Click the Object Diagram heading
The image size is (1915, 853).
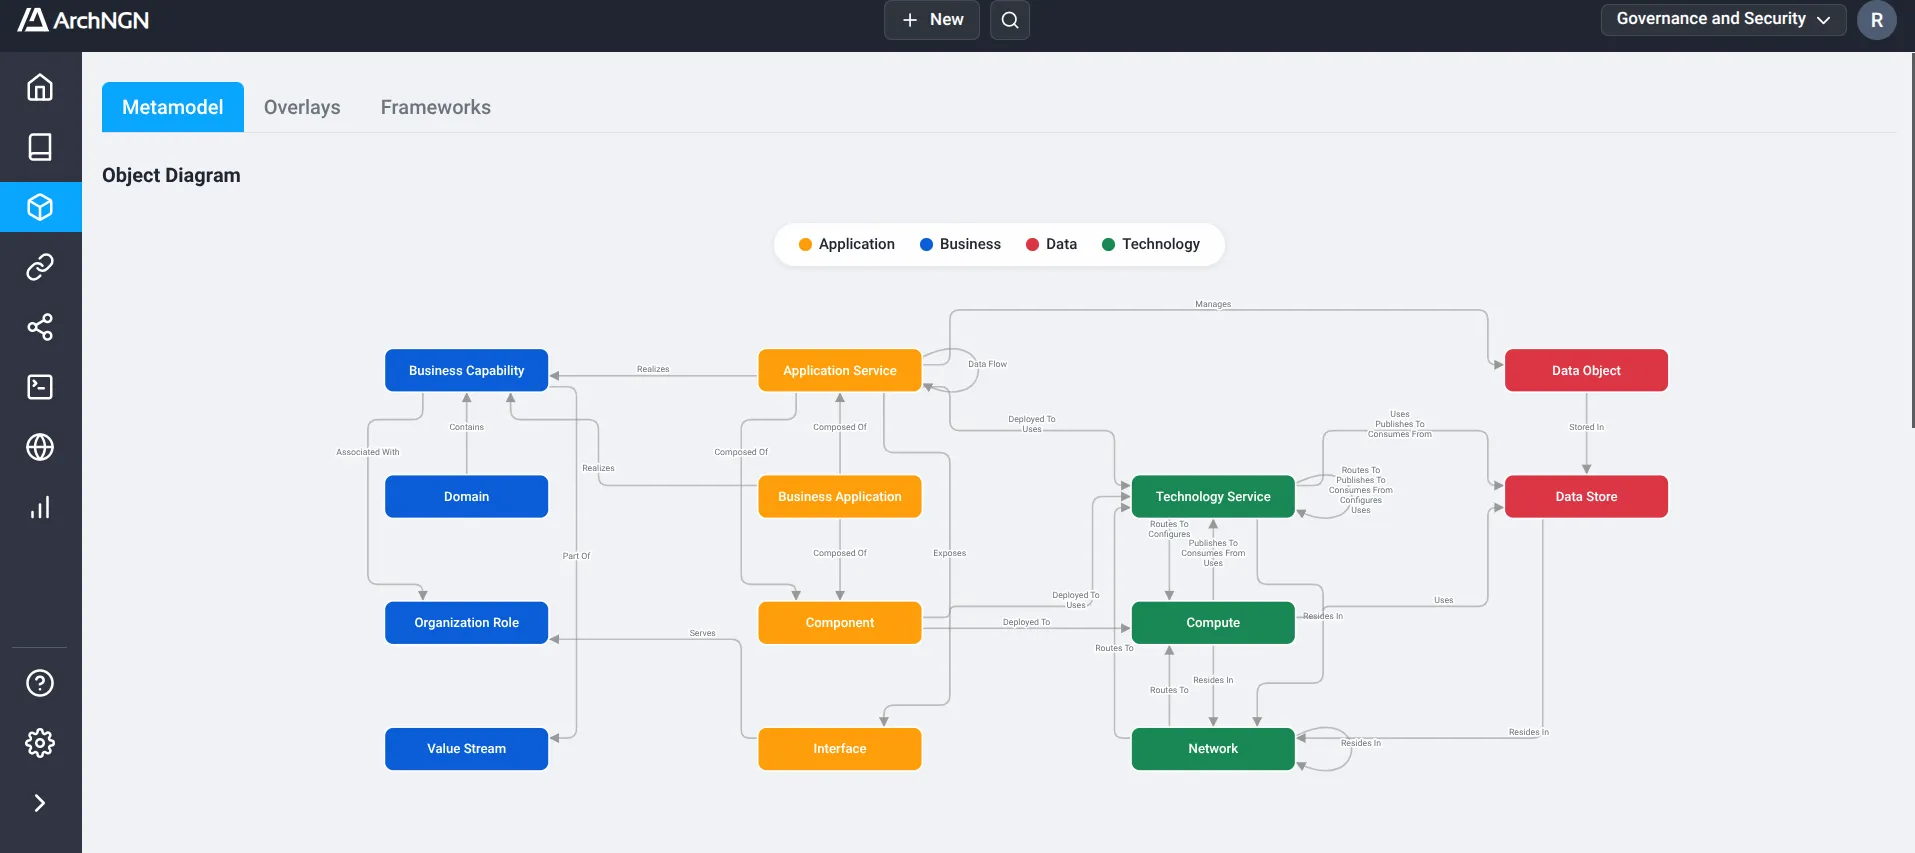tap(171, 175)
